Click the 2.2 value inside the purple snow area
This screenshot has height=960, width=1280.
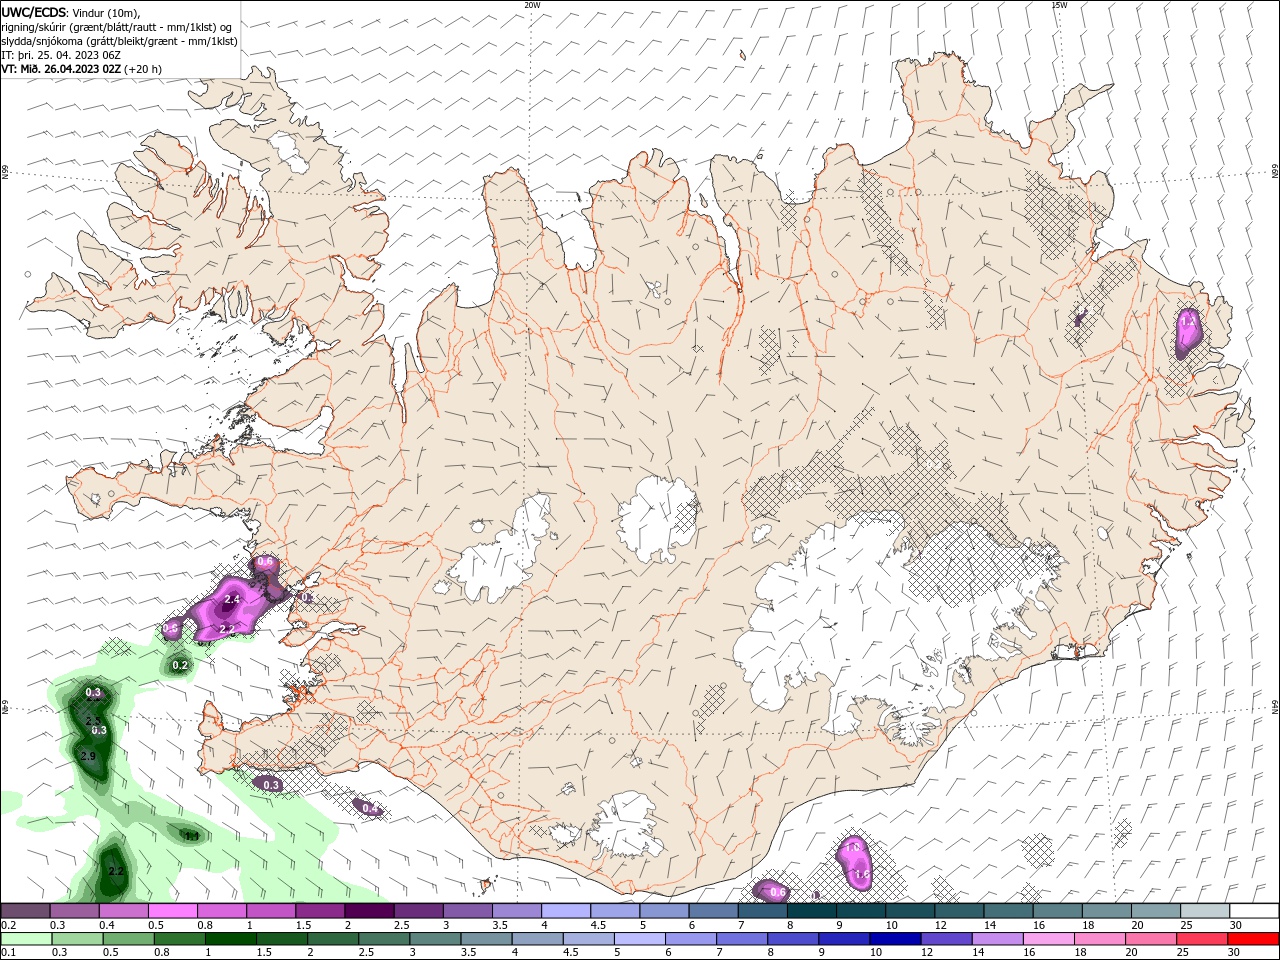pyautogui.click(x=227, y=629)
